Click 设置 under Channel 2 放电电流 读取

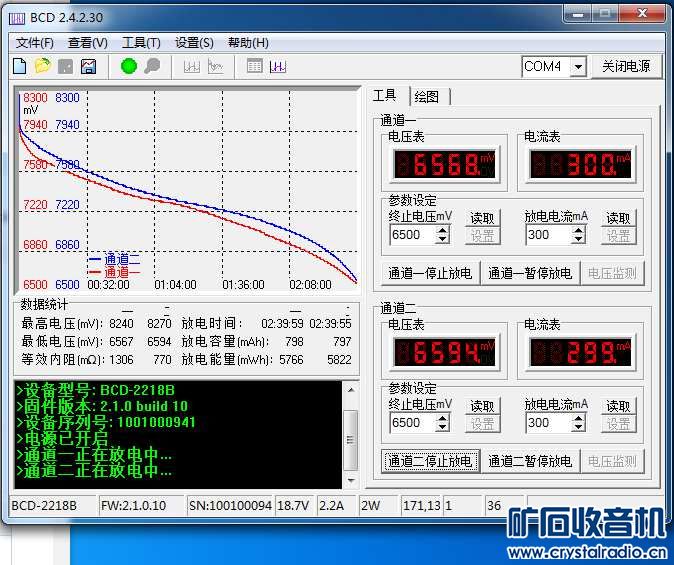click(618, 424)
